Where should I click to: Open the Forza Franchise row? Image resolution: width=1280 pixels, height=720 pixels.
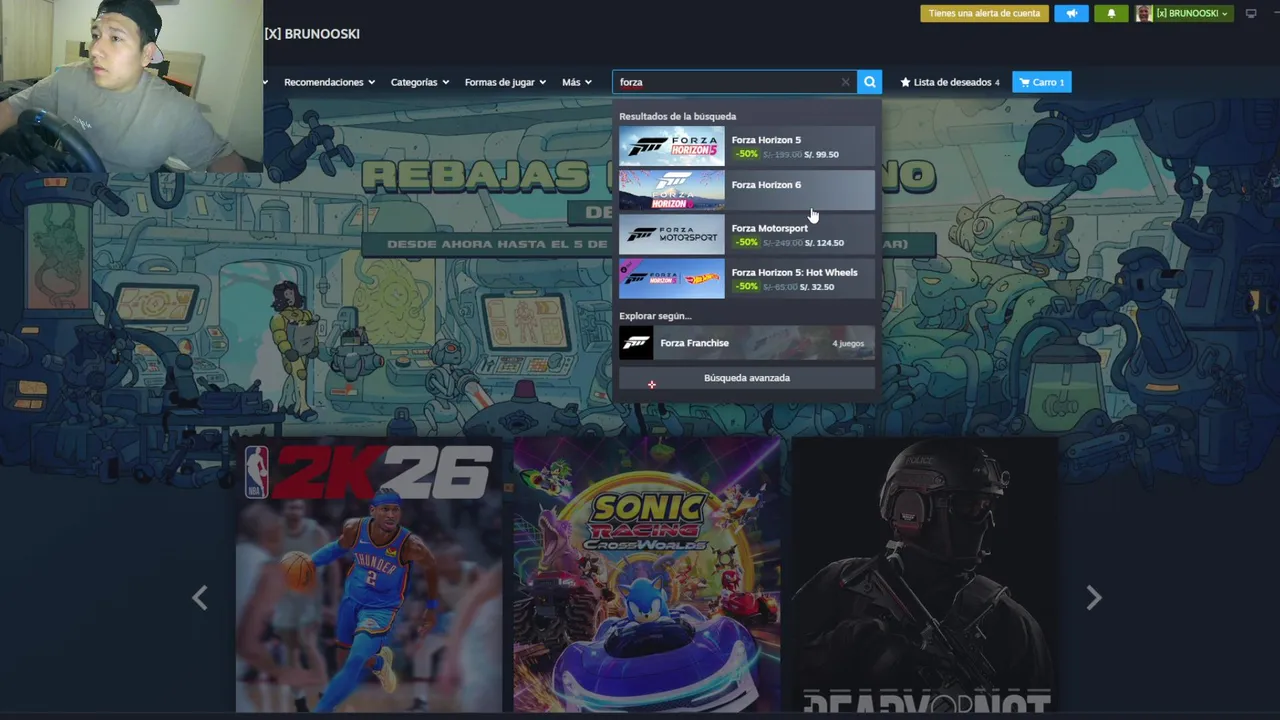[747, 343]
